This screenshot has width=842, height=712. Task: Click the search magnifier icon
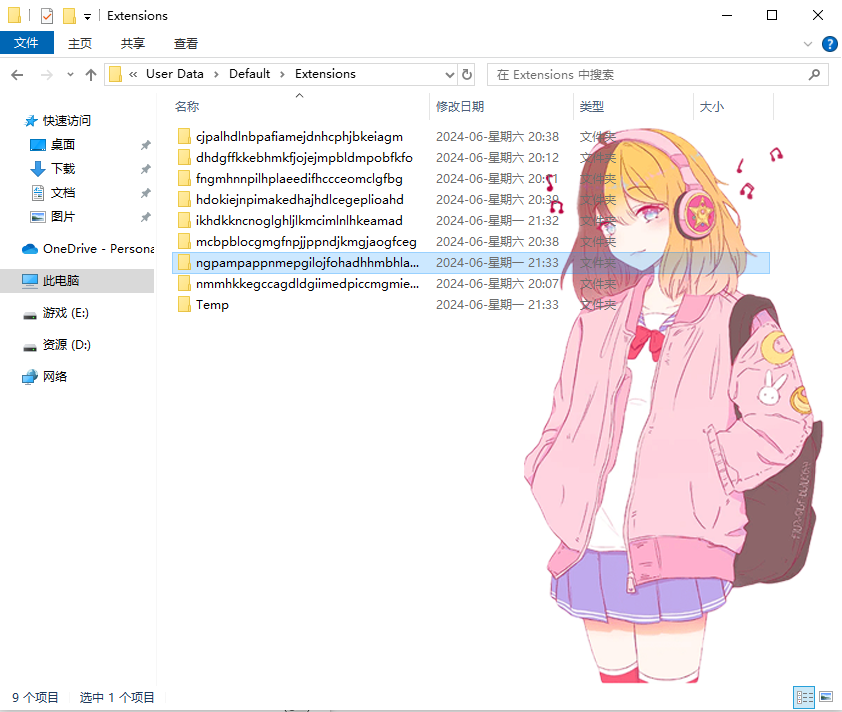point(814,75)
